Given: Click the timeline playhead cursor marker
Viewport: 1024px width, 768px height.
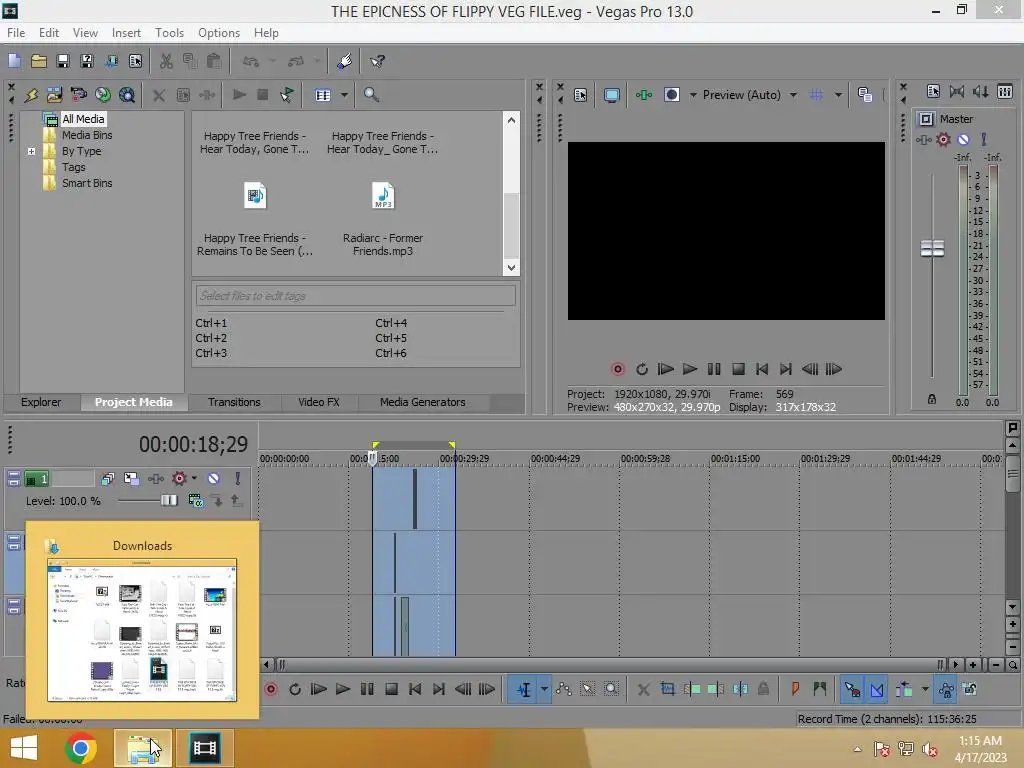Looking at the screenshot, I should pyautogui.click(x=372, y=458).
